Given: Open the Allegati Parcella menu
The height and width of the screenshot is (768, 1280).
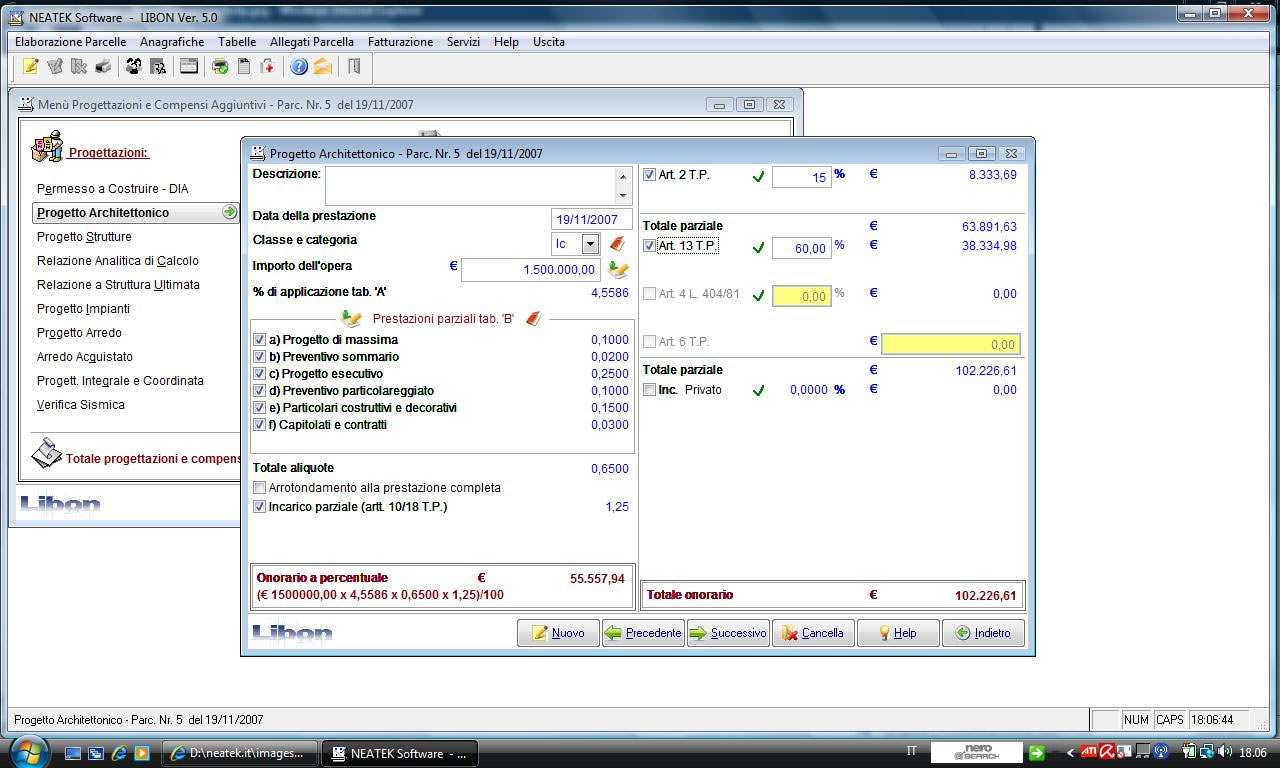Looking at the screenshot, I should 312,42.
